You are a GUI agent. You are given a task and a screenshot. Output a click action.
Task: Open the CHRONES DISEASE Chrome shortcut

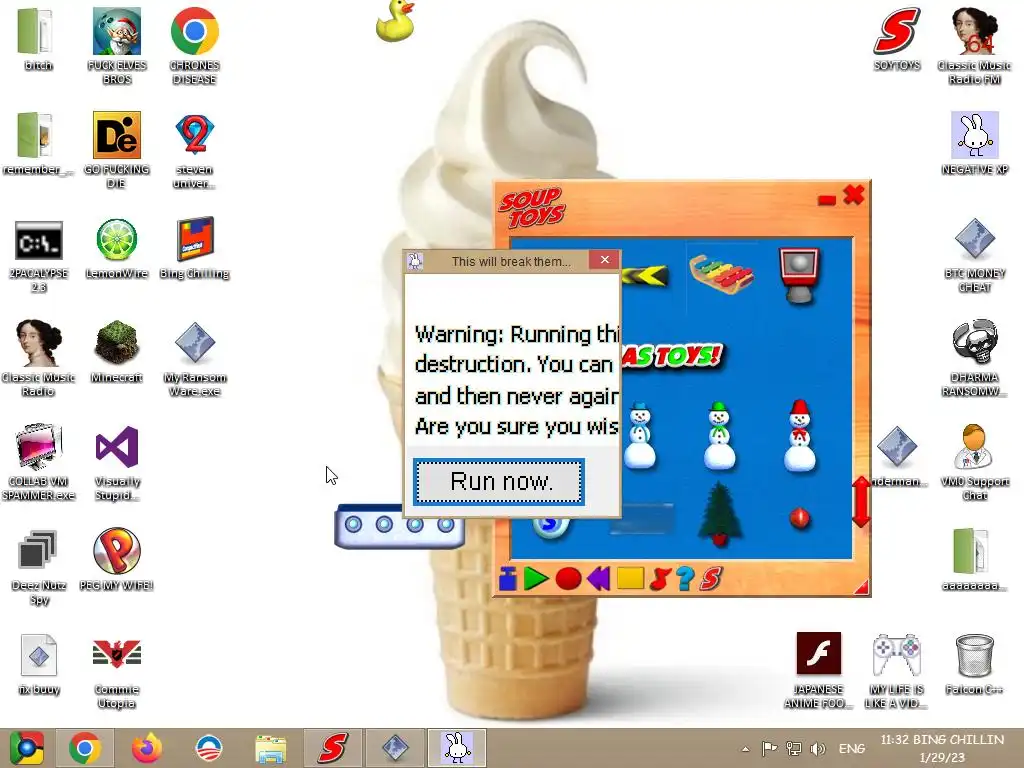[x=195, y=31]
